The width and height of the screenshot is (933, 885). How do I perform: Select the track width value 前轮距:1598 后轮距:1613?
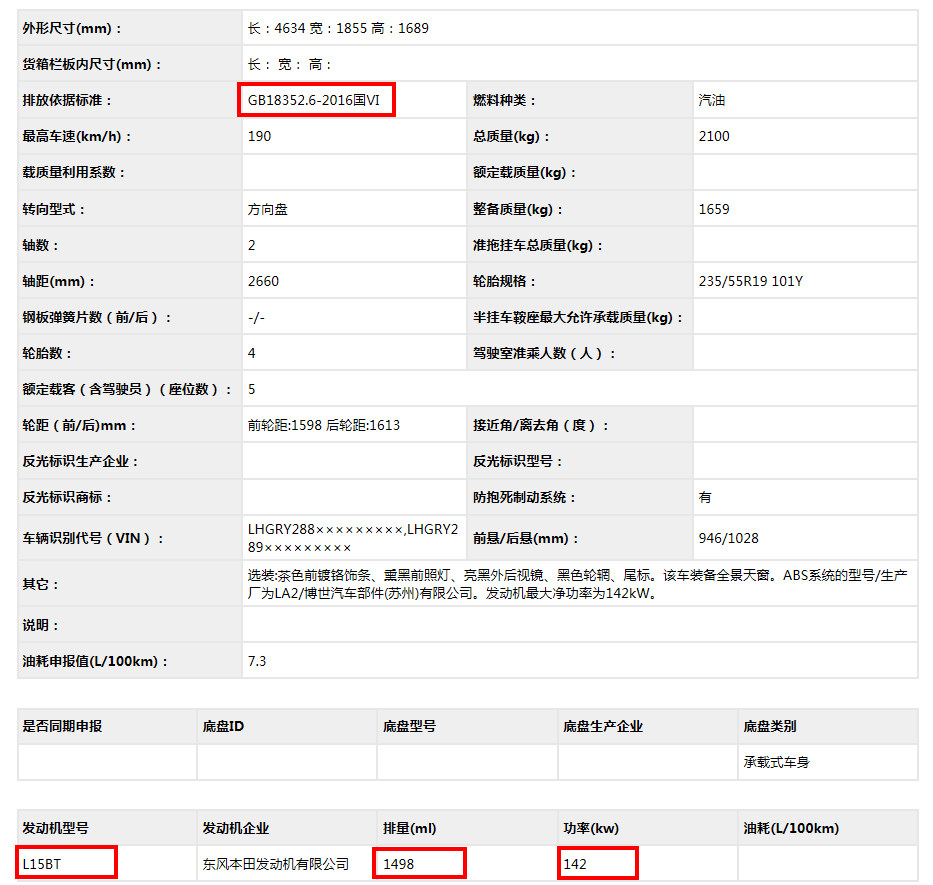[x=324, y=425]
